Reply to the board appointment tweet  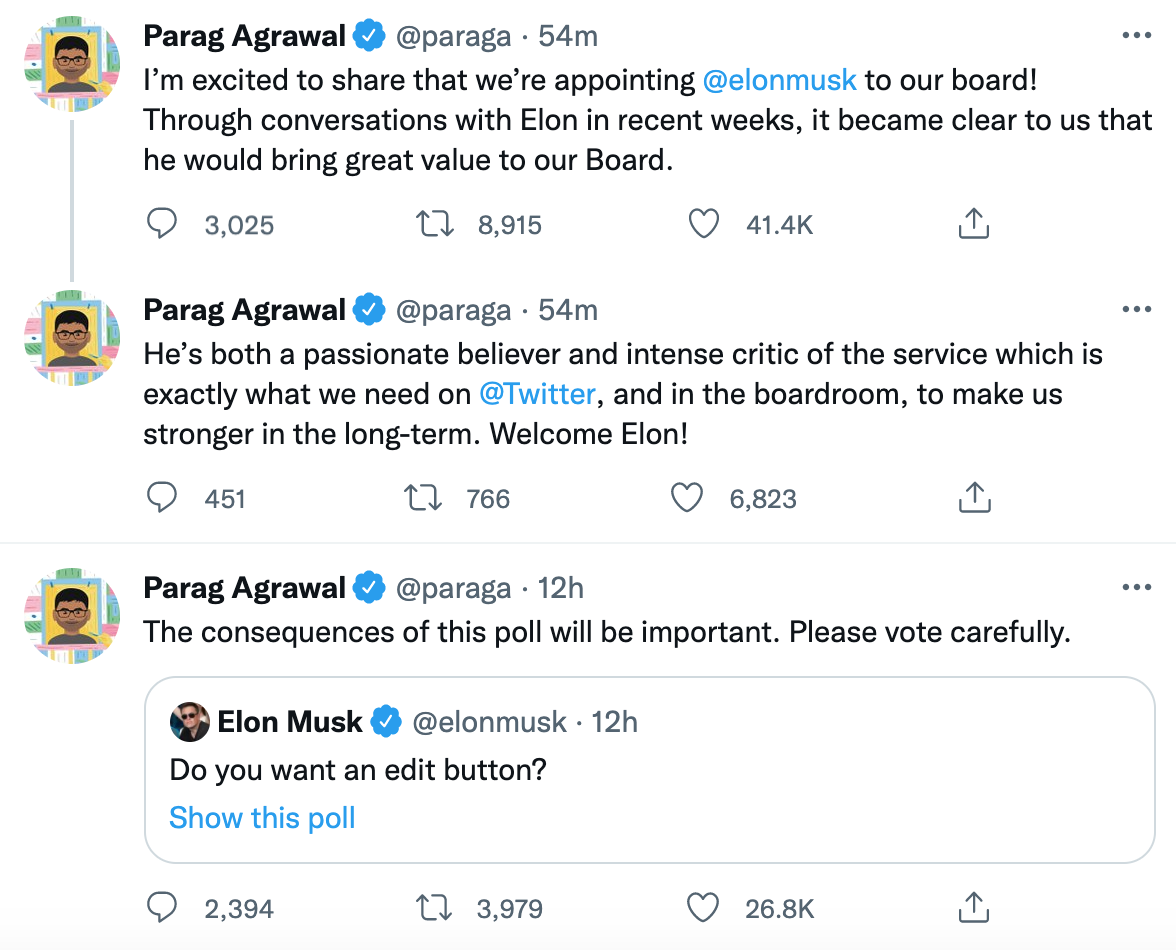162,225
